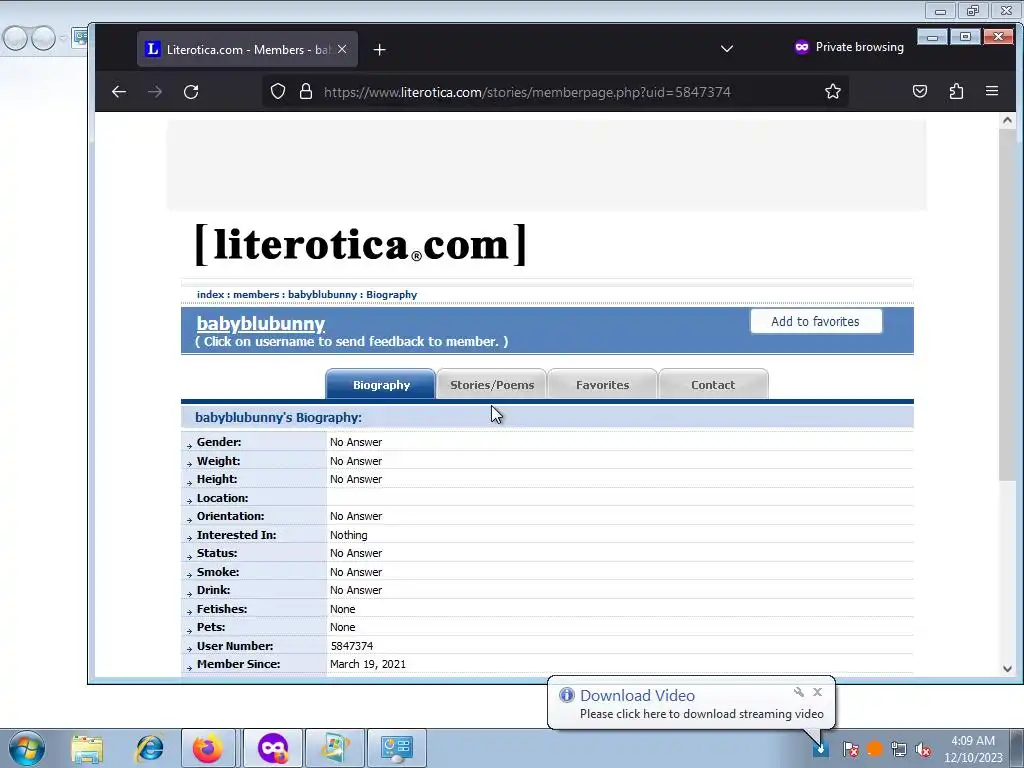Click the Private browsing indicator
The width and height of the screenshot is (1024, 768).
pos(849,47)
